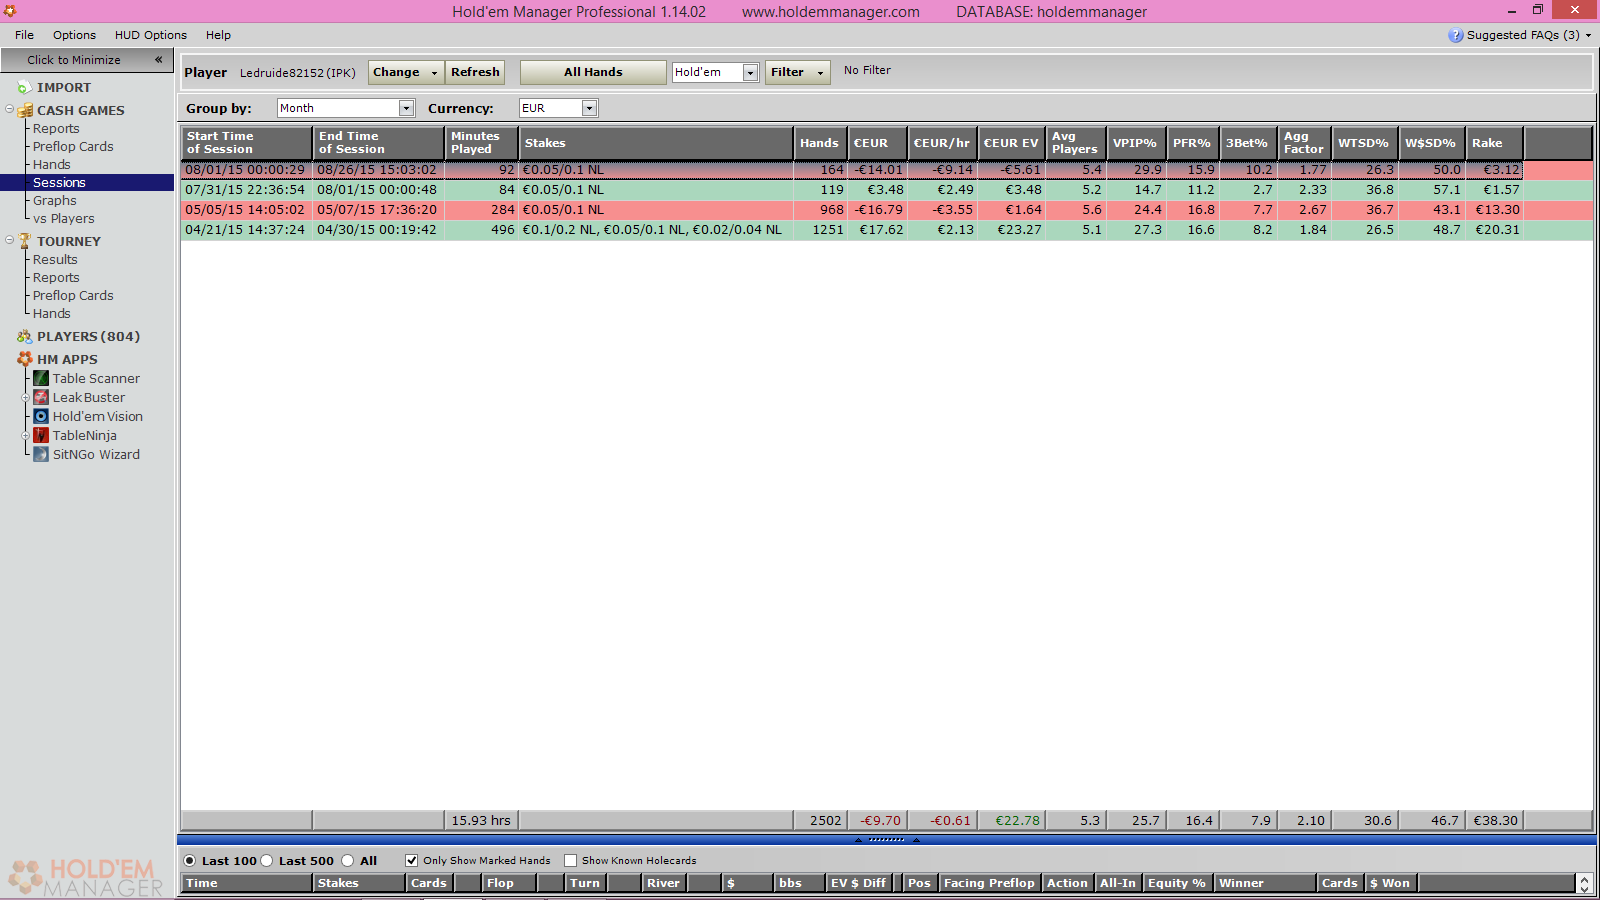Sort by Agg Factor column header
1600x900 pixels.
click(1304, 143)
